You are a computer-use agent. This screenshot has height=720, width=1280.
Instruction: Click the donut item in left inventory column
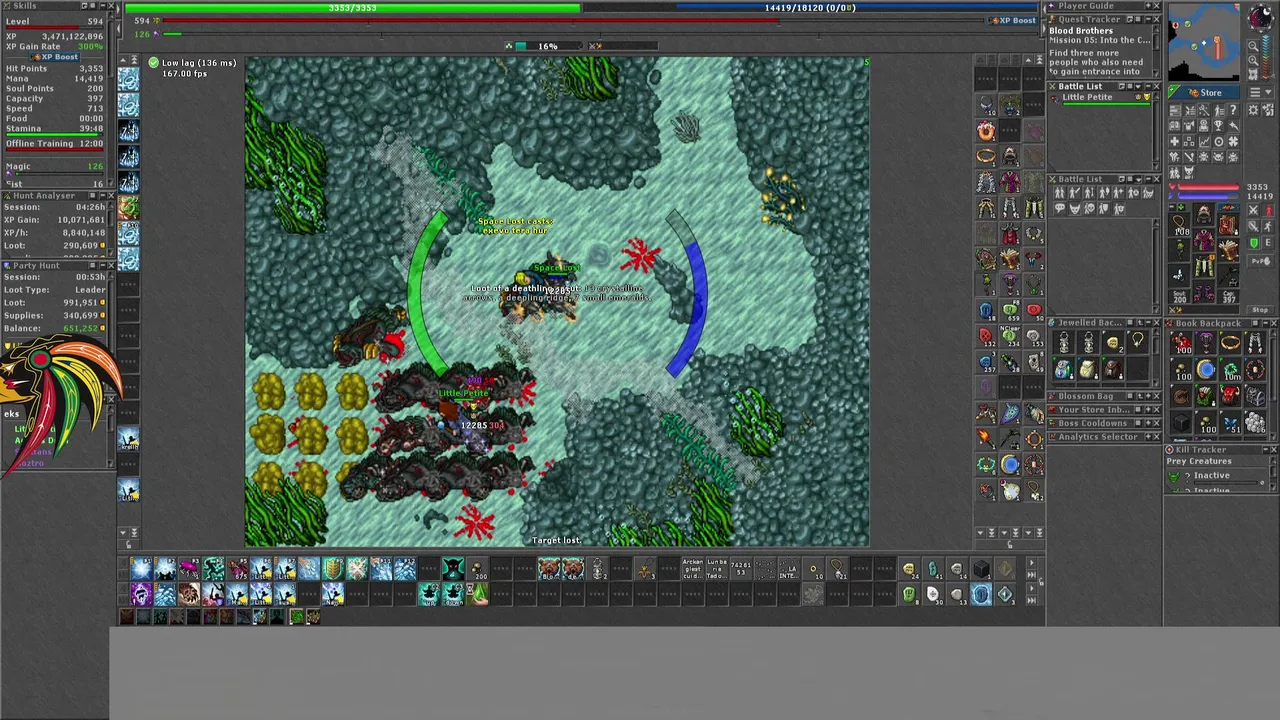(985, 129)
